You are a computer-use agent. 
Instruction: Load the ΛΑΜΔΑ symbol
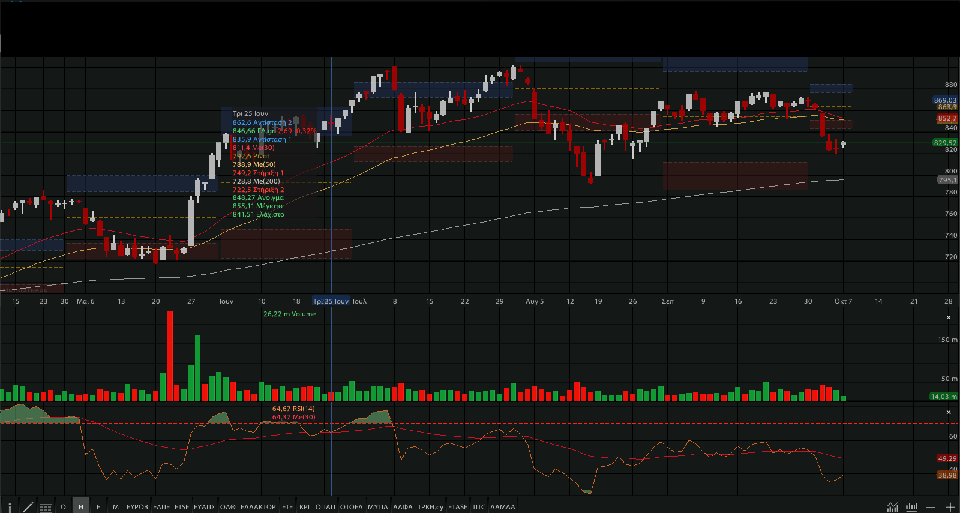pos(502,507)
